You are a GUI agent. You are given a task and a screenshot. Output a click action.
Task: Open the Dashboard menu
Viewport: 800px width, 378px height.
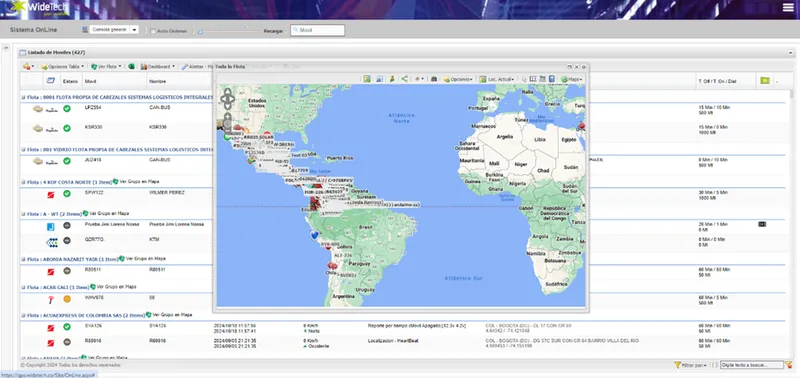click(x=158, y=66)
